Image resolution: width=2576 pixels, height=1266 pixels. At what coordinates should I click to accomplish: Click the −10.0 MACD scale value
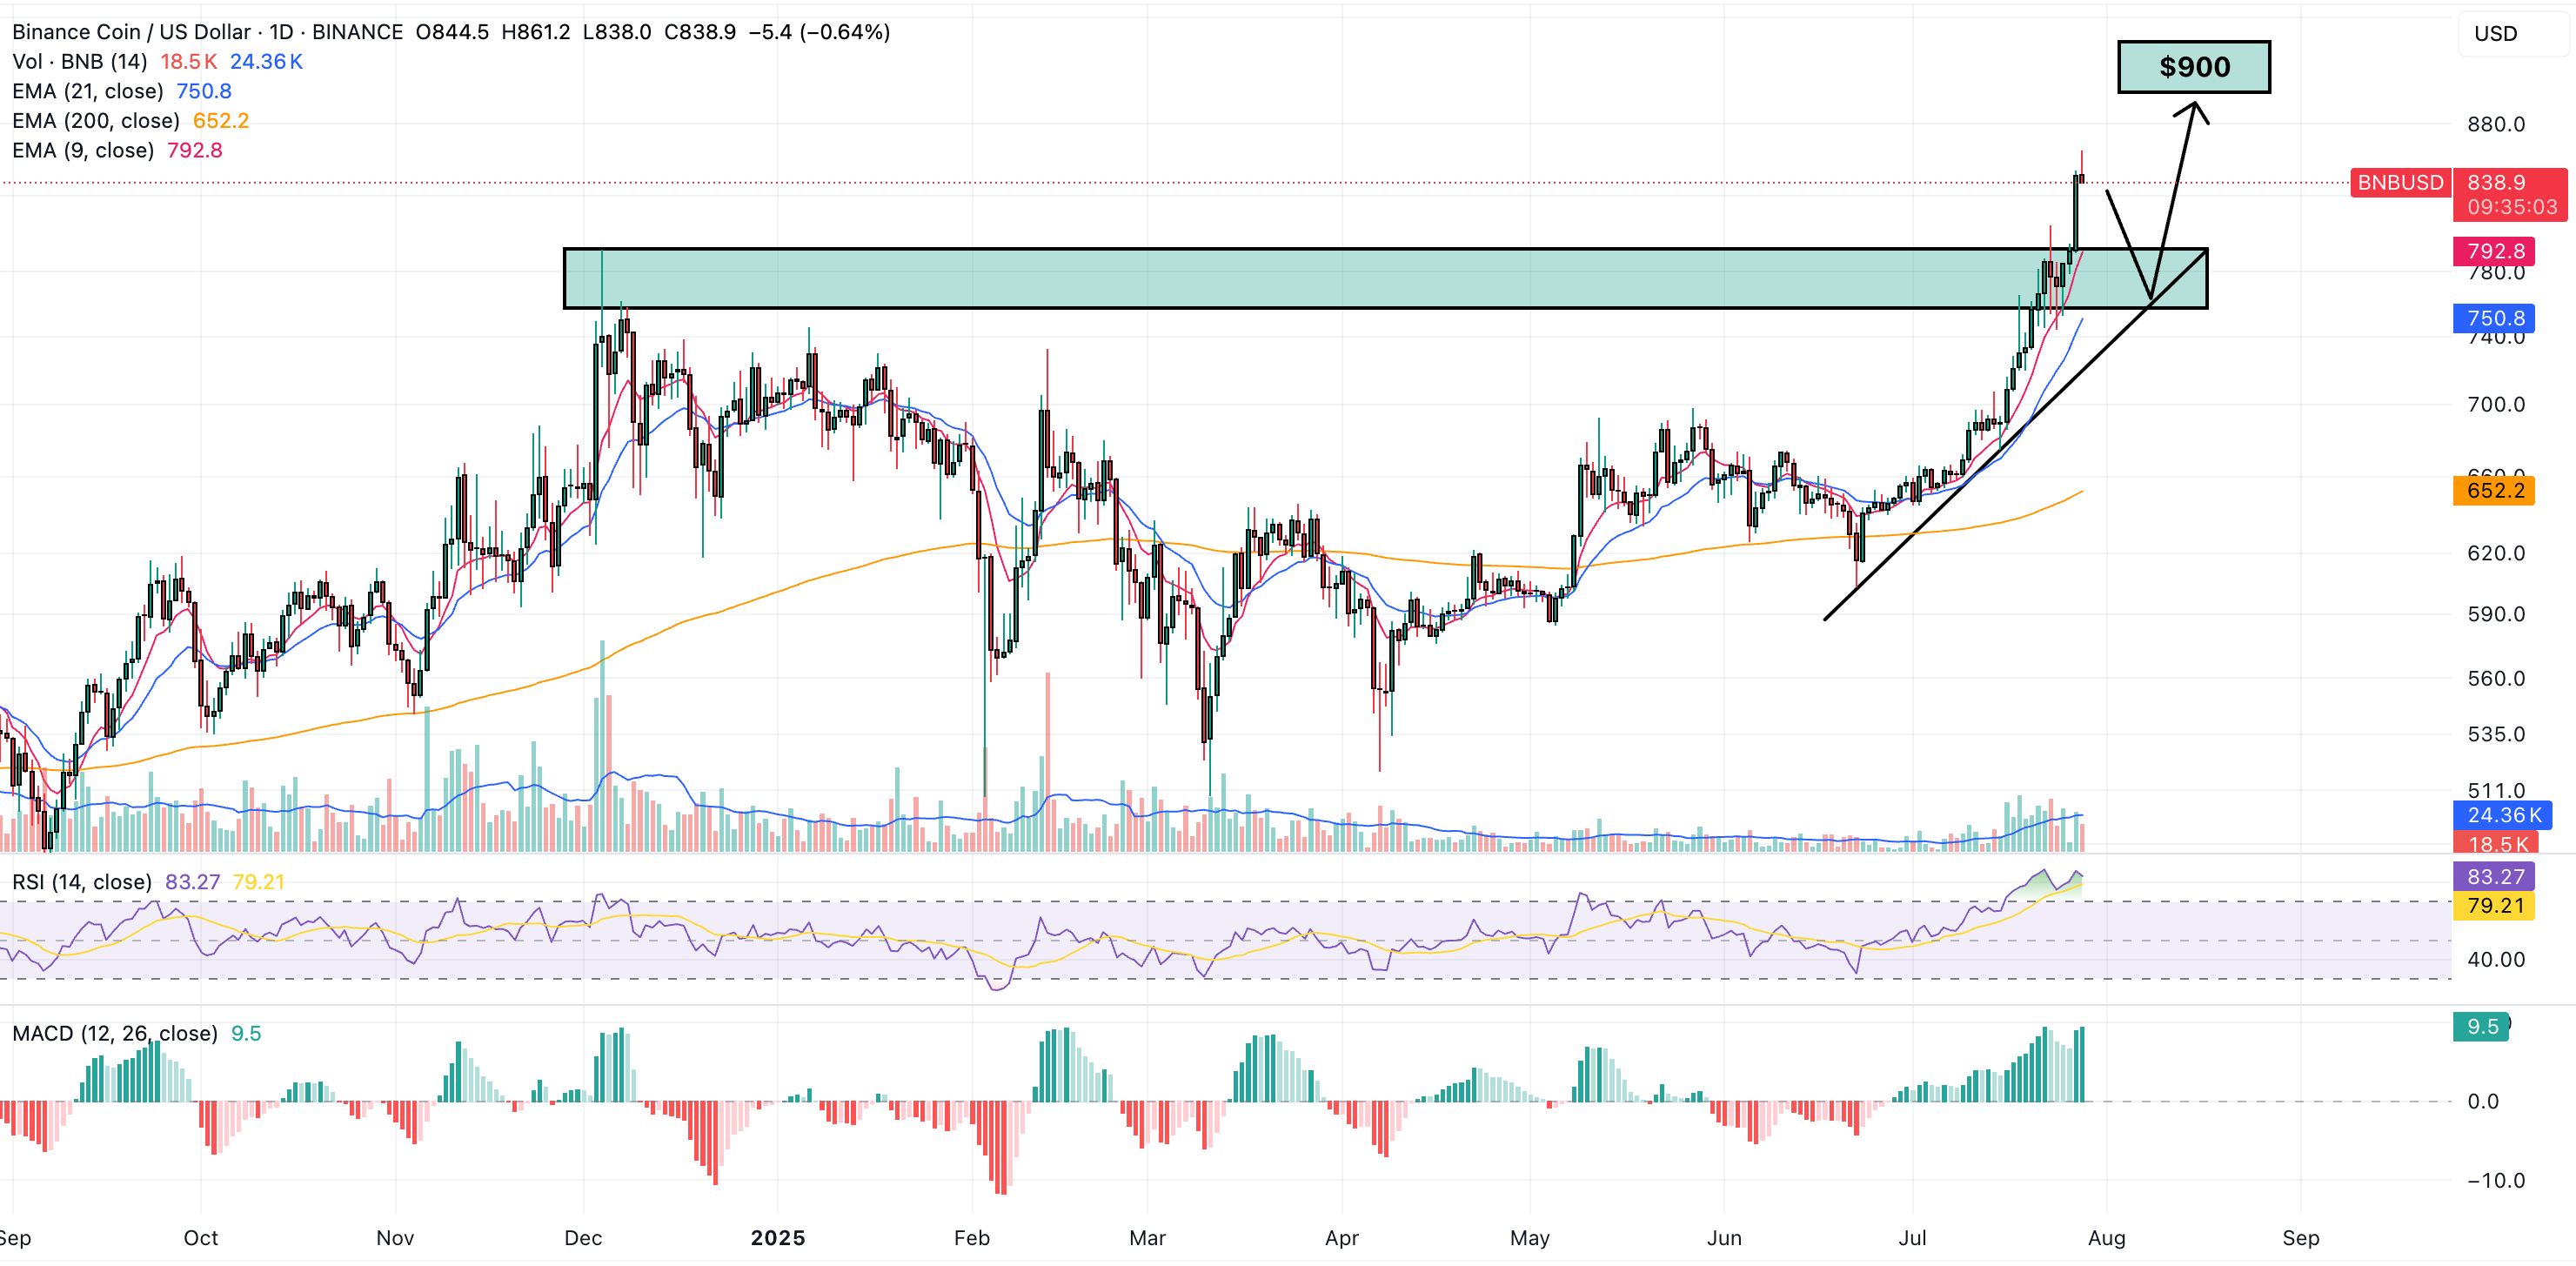[x=2496, y=1181]
